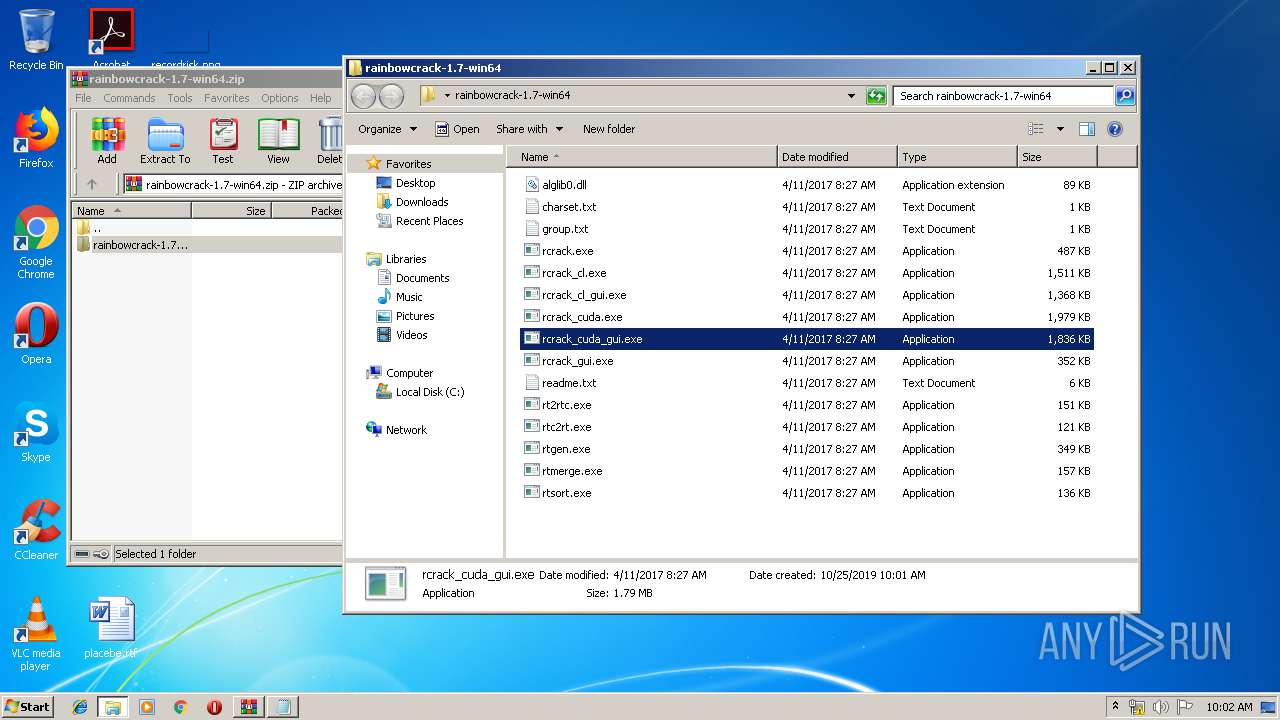
Task: Open Google Chrome desktop shortcut
Action: pos(36,243)
